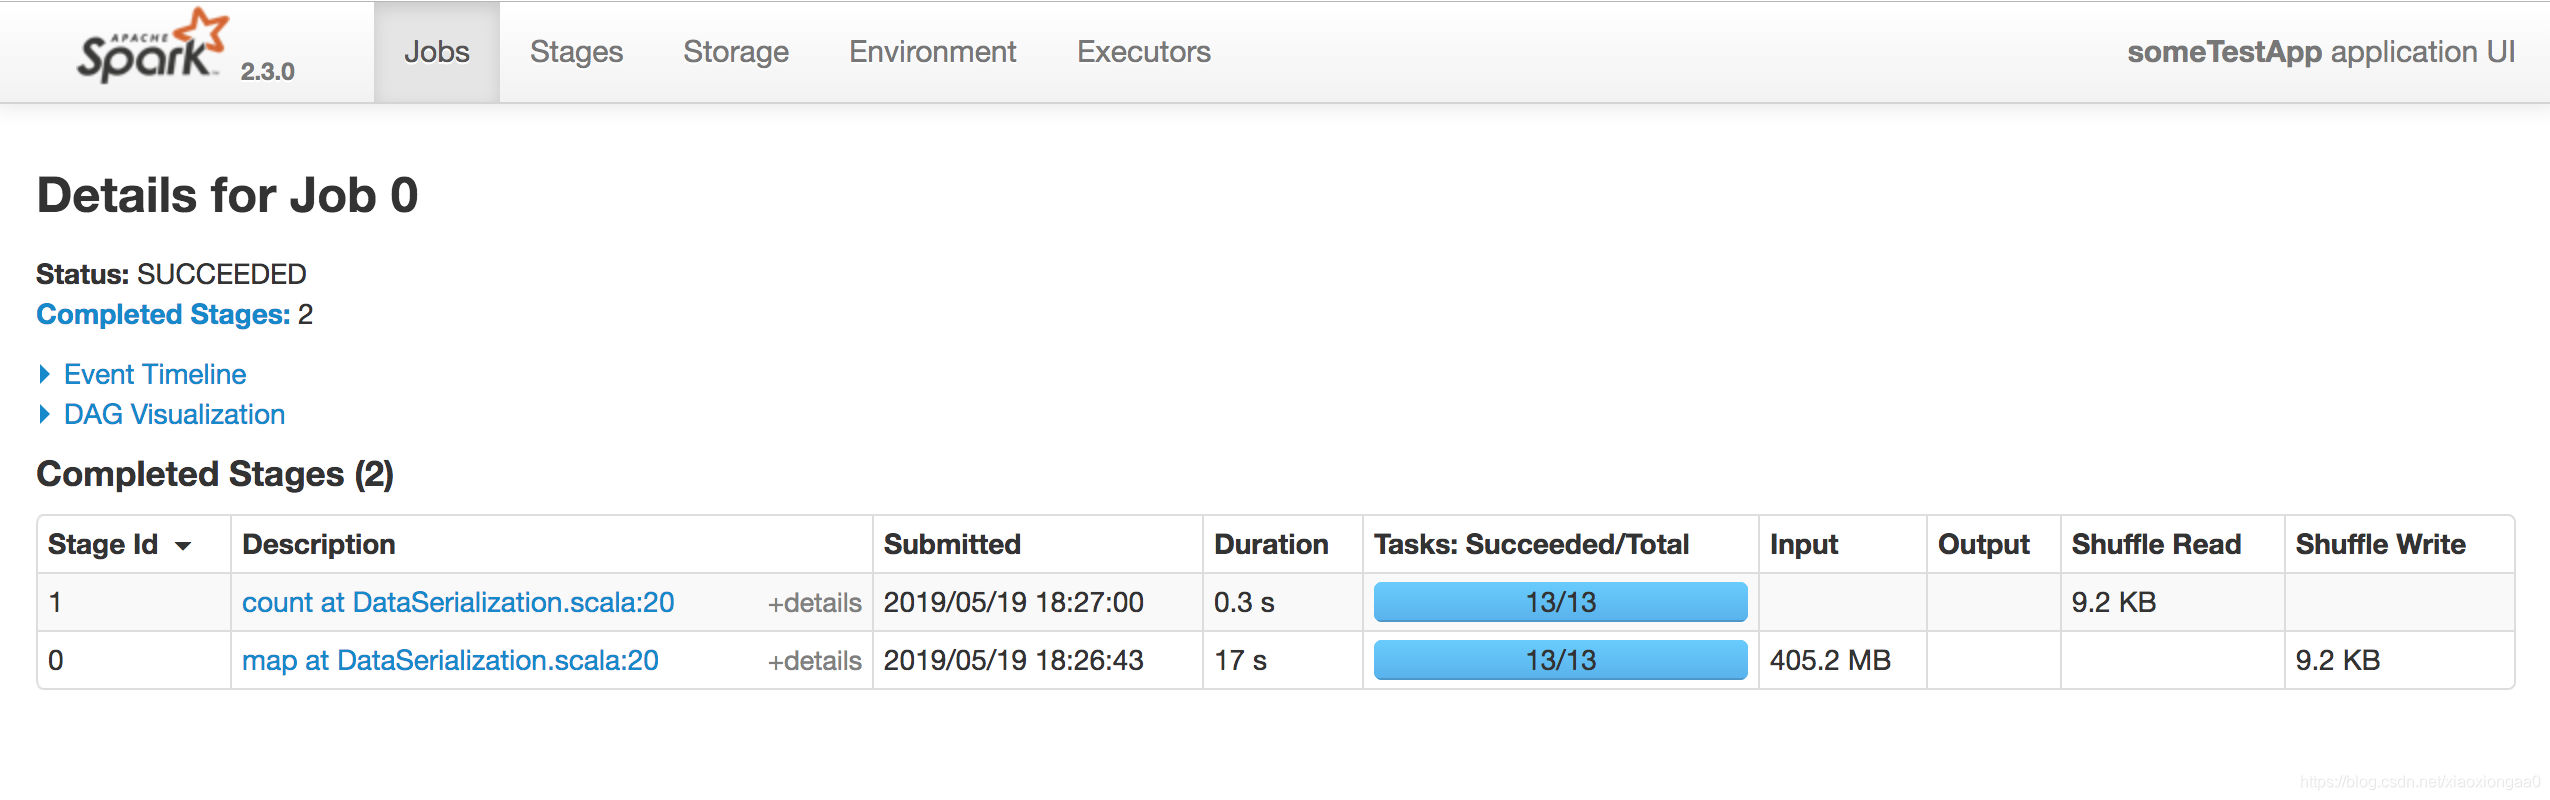Open the Executors tab
Screen dimensions: 2550x800
[x=1144, y=52]
